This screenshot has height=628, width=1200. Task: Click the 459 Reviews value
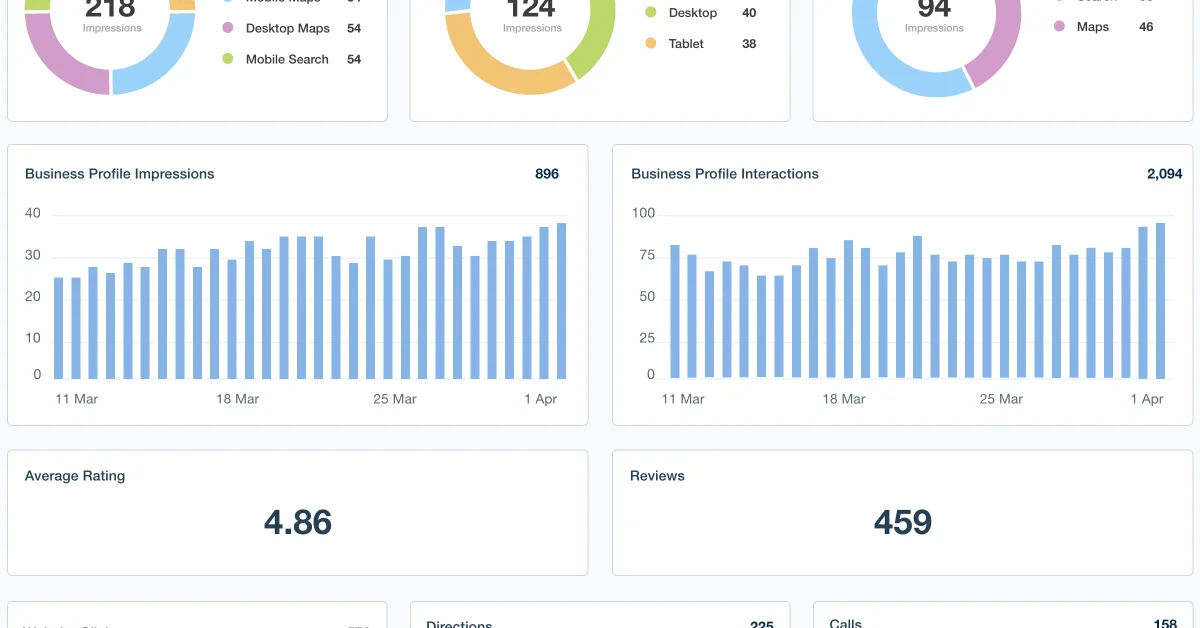tap(902, 521)
